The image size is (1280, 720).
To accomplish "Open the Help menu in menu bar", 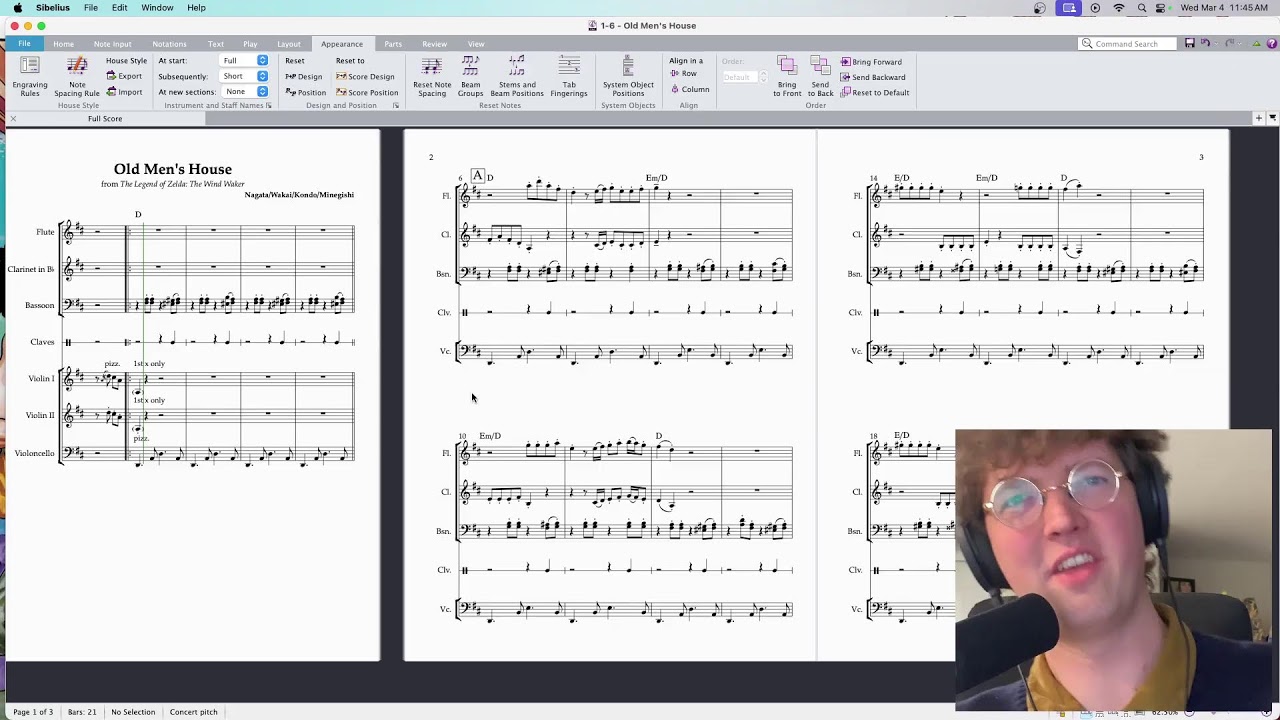I will [196, 8].
